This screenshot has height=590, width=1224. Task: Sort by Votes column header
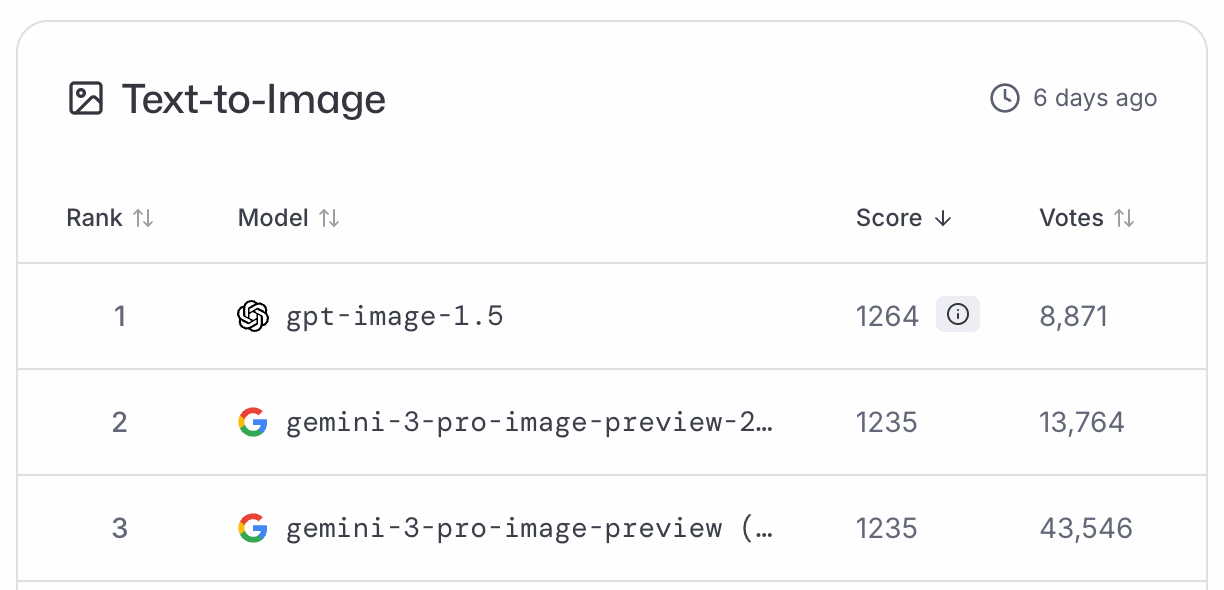coord(1071,218)
